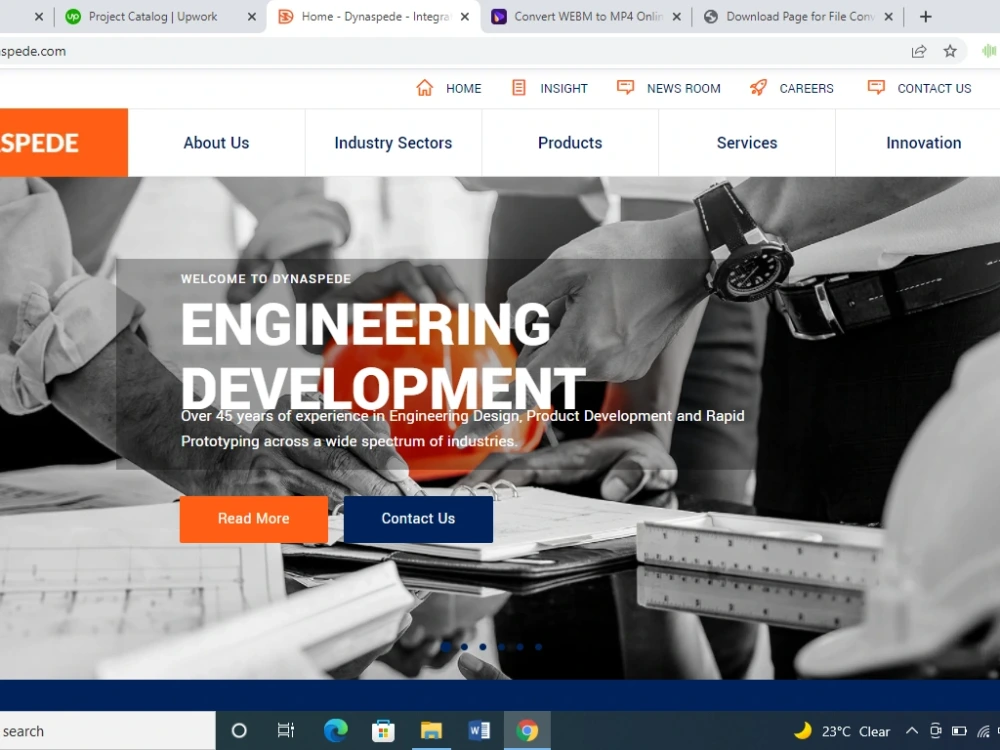Click the share page icon in address bar

pos(919,51)
